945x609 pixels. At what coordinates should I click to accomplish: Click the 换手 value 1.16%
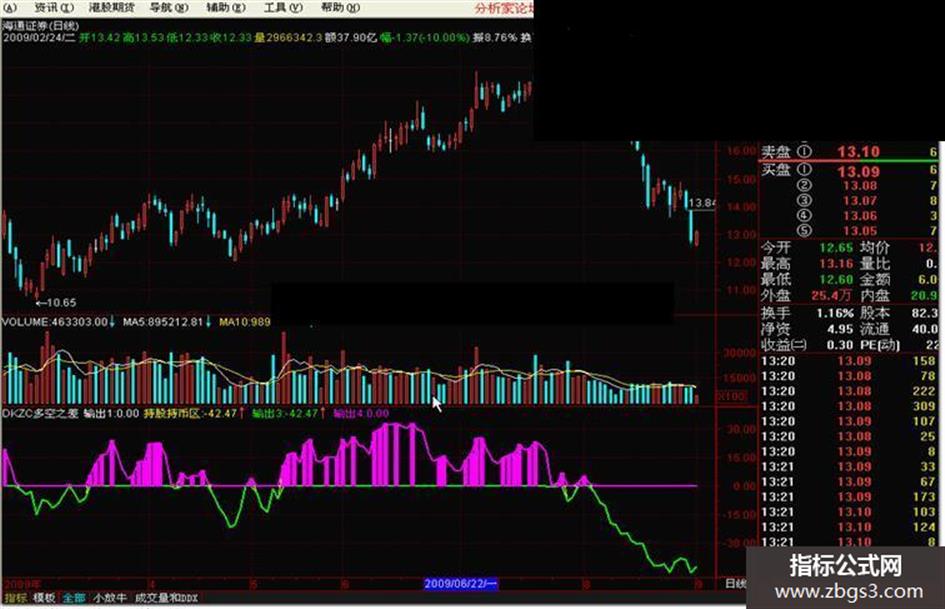point(835,313)
